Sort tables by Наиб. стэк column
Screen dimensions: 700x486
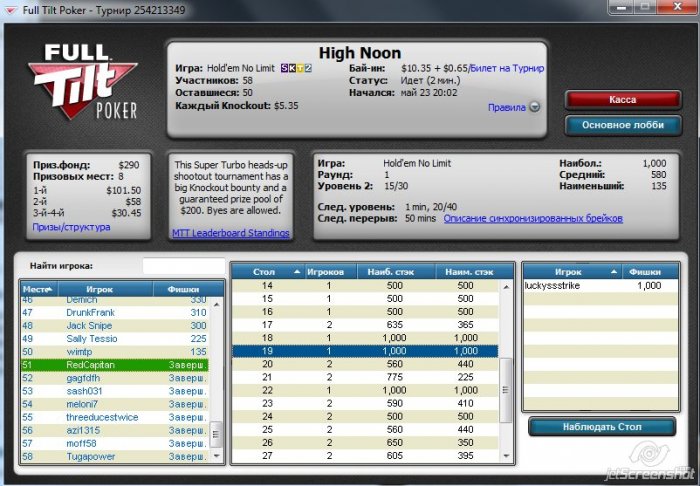tap(396, 272)
